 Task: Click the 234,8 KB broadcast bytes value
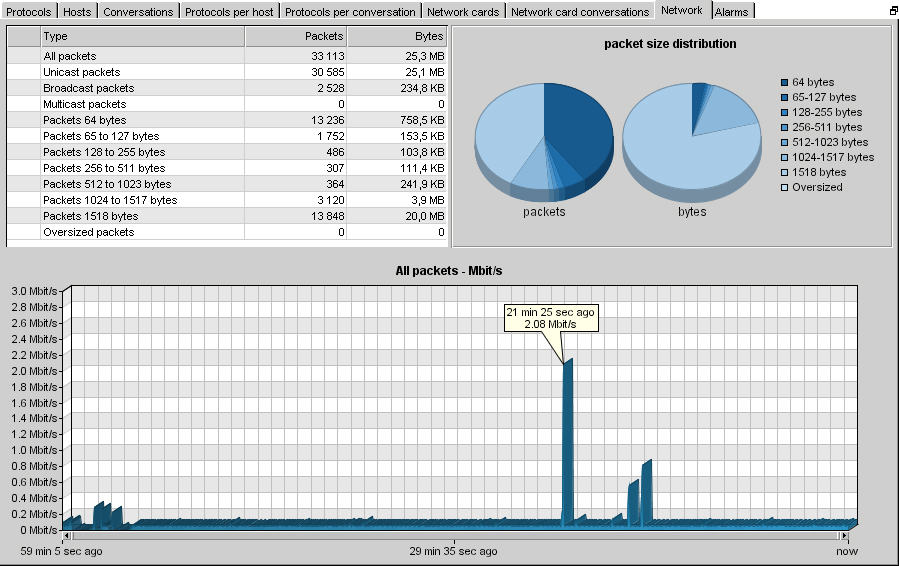(x=423, y=88)
